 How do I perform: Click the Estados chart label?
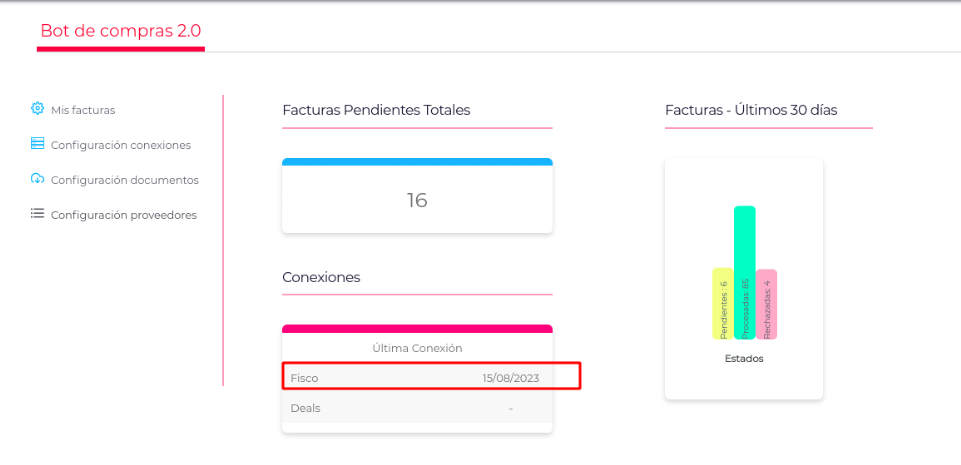[743, 358]
